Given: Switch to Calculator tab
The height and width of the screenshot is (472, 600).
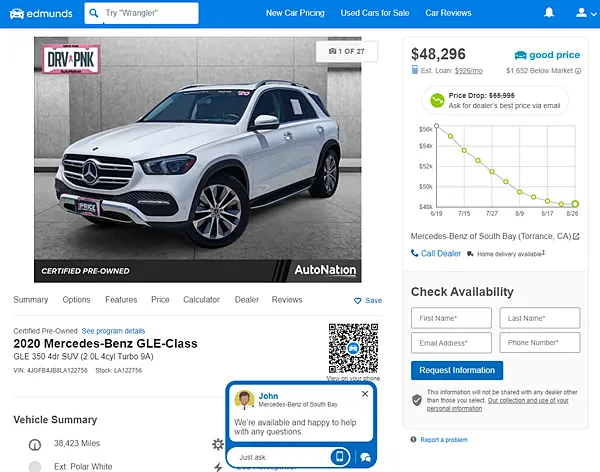Looking at the screenshot, I should (201, 300).
